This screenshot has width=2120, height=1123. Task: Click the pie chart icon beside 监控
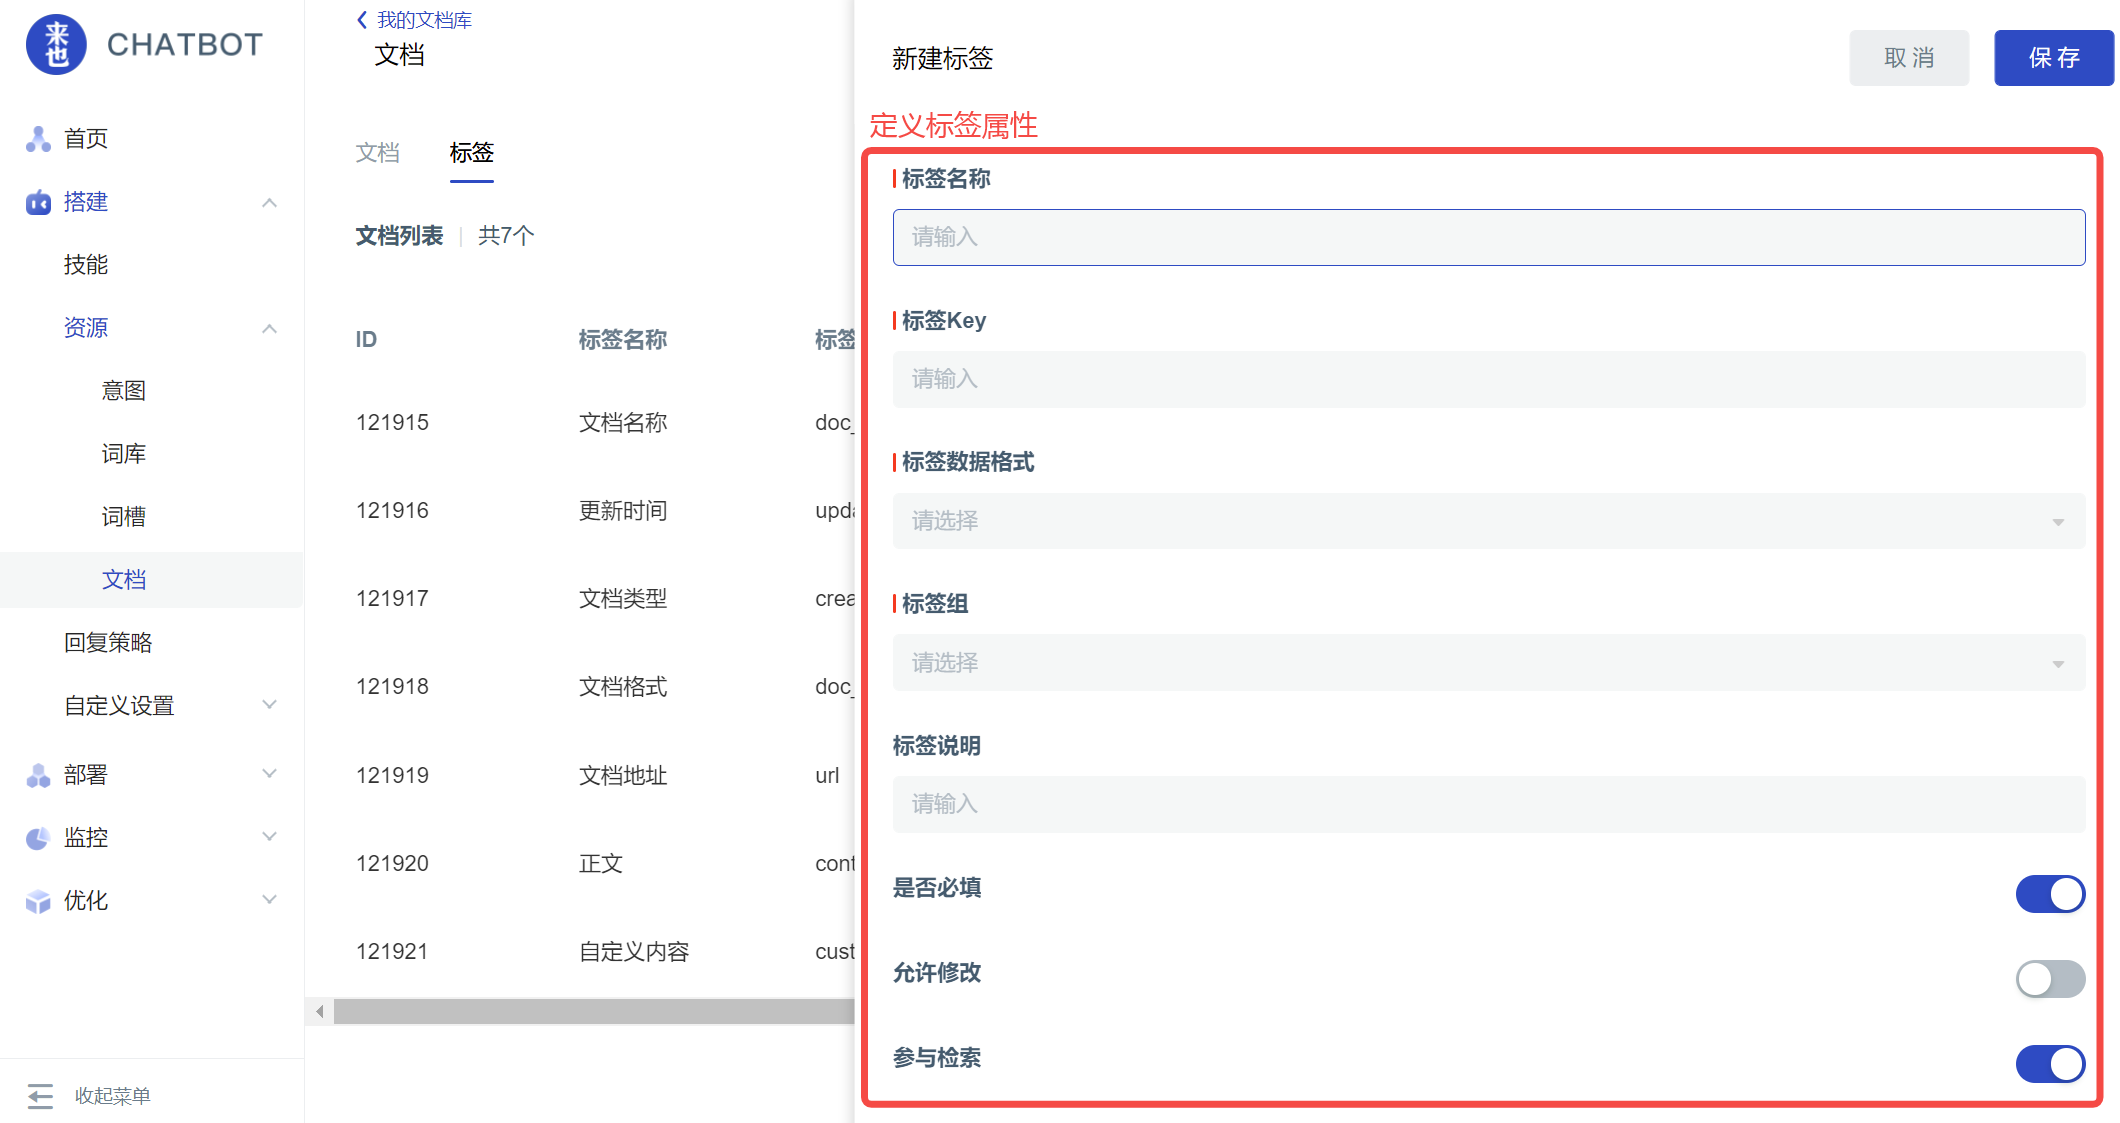click(x=38, y=838)
